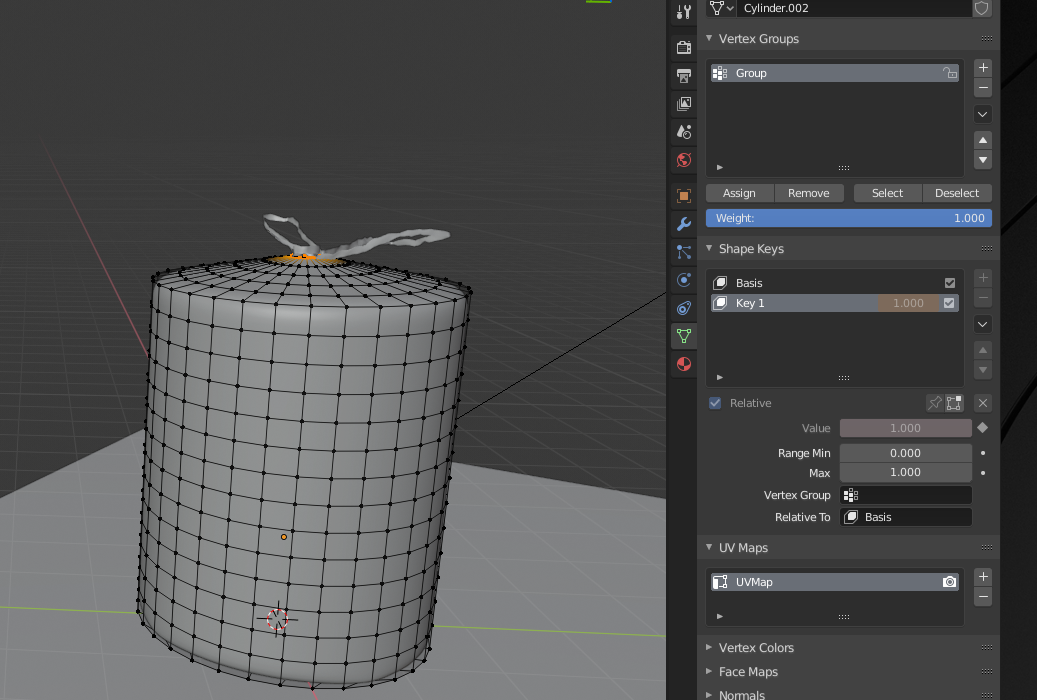Click the Deselect vertex group button

957,193
